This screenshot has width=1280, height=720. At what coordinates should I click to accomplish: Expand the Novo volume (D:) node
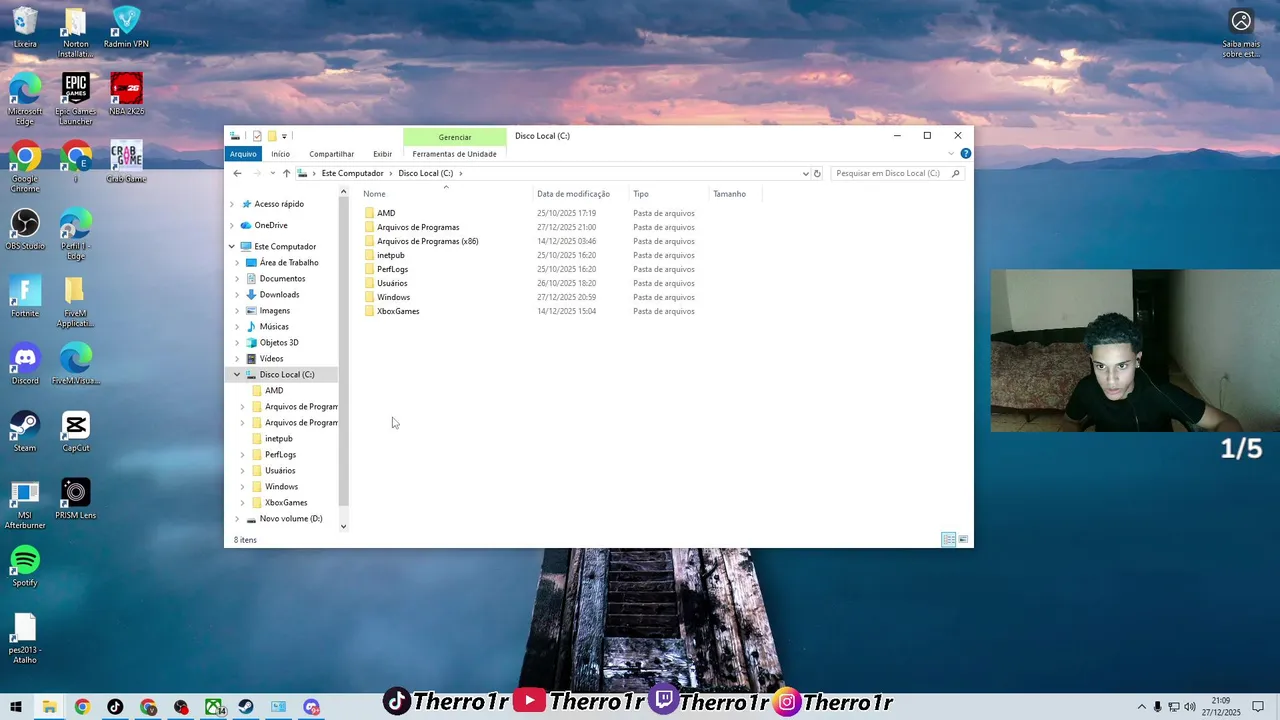pos(237,519)
